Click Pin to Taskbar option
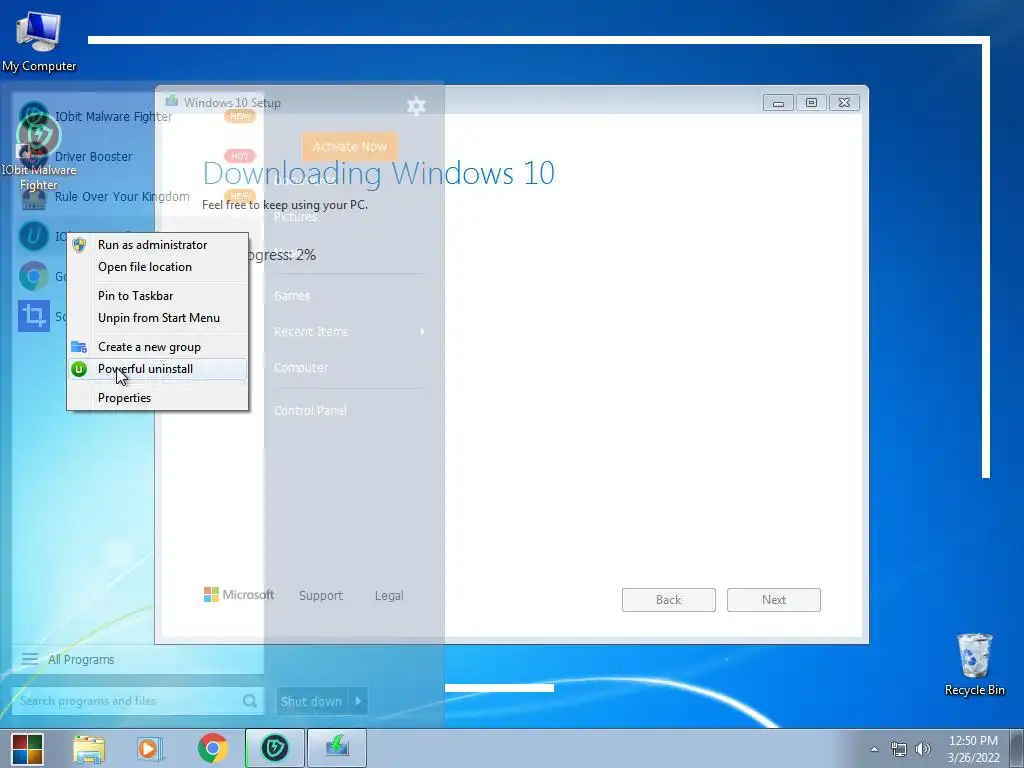 pos(157,296)
